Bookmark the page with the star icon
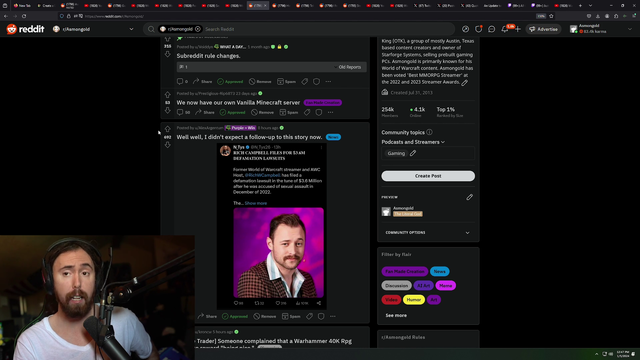640x360 pixels. pos(551,16)
